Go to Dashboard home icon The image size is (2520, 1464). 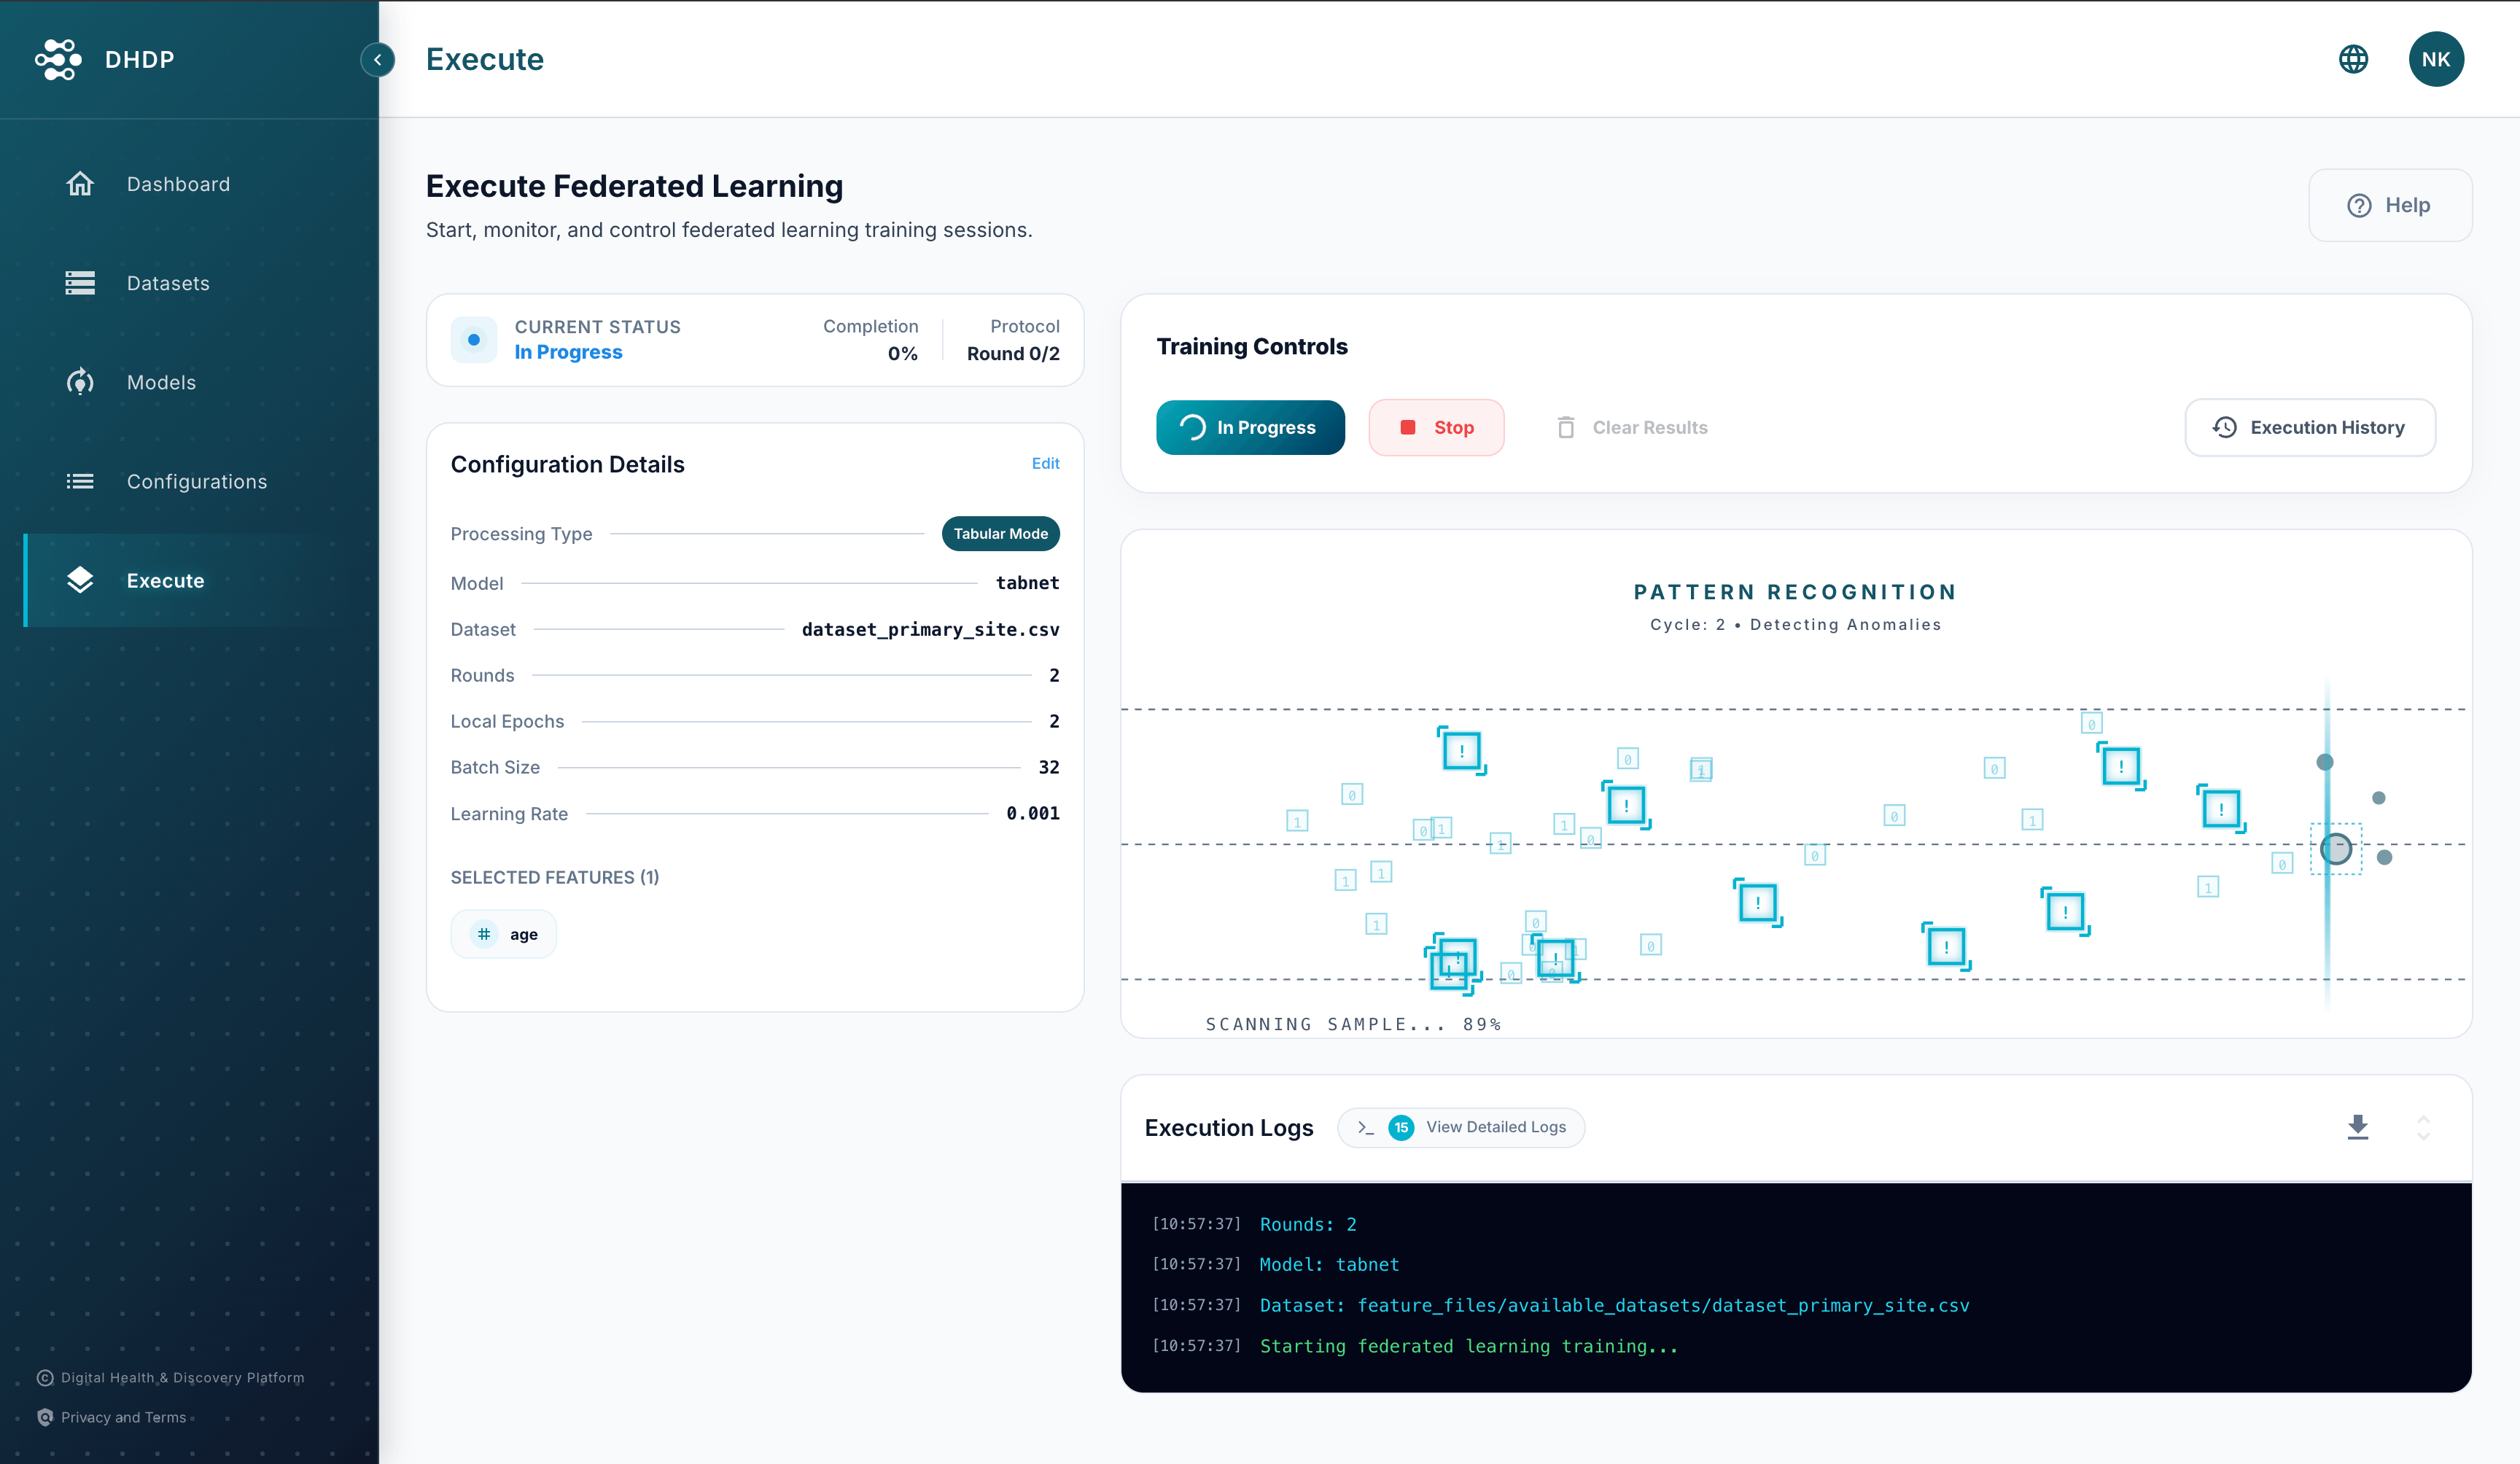80,184
